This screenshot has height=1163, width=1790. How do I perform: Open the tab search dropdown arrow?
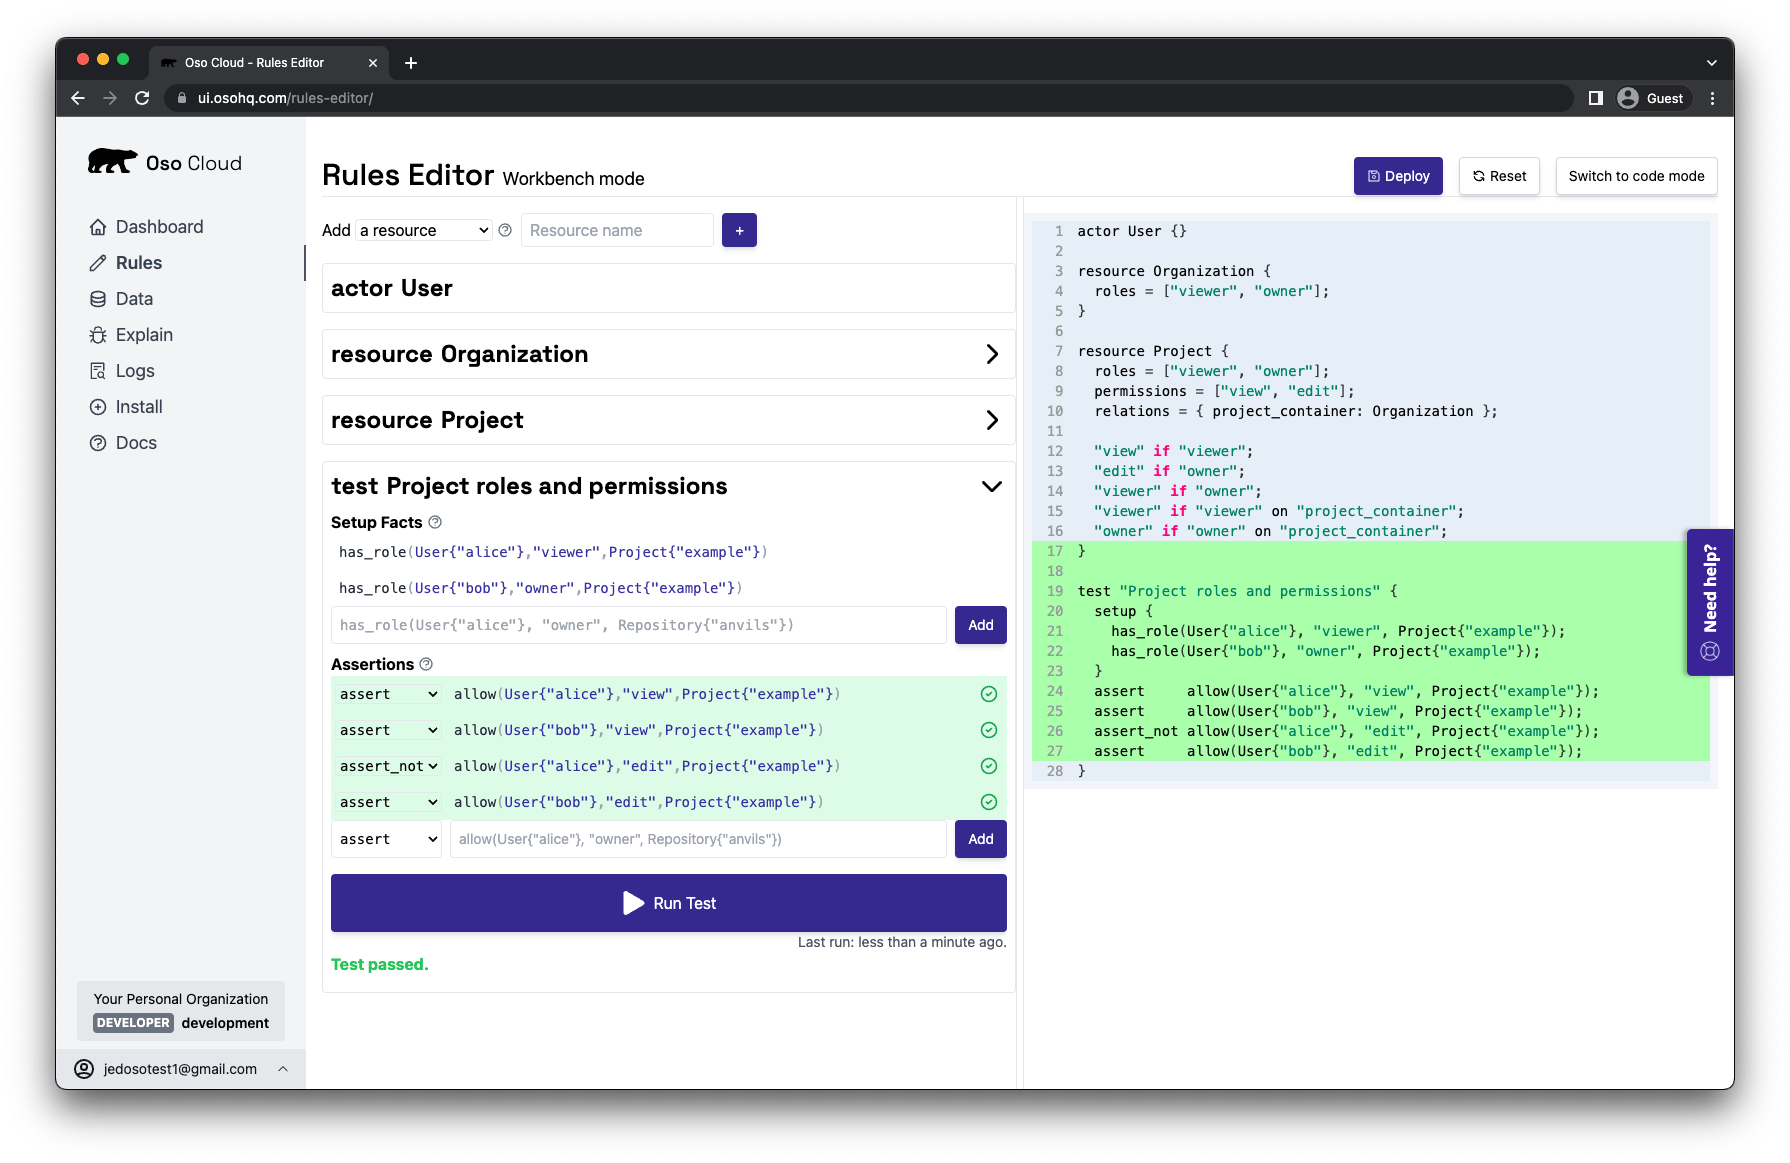1712,63
